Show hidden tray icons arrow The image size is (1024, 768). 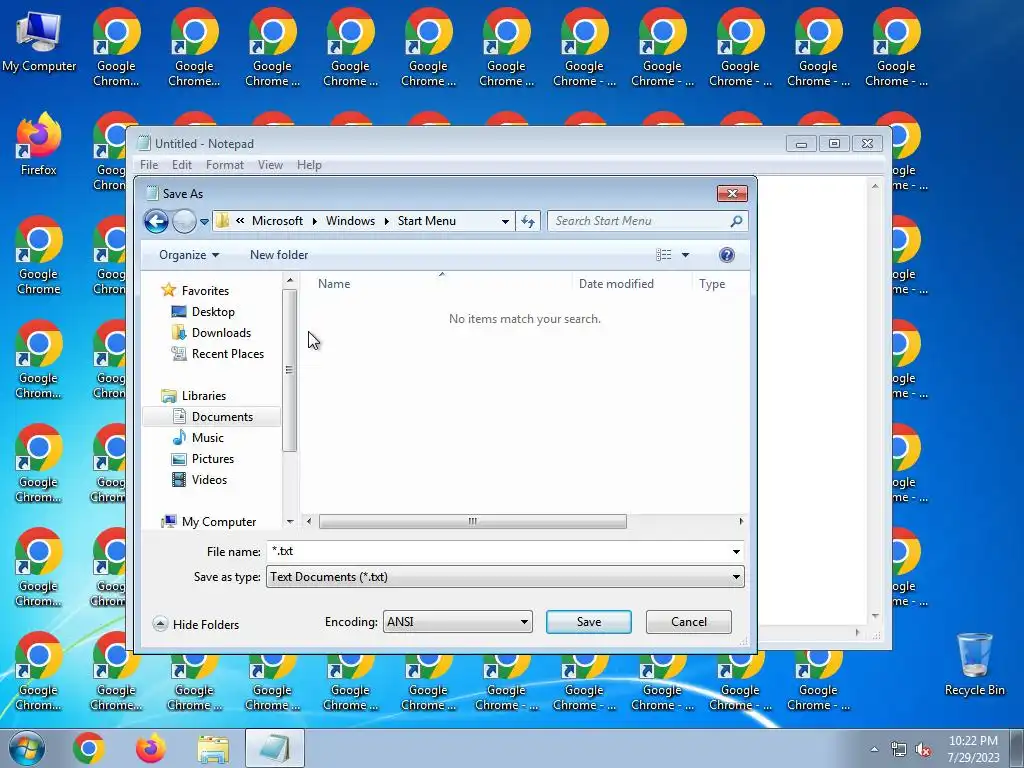point(874,750)
